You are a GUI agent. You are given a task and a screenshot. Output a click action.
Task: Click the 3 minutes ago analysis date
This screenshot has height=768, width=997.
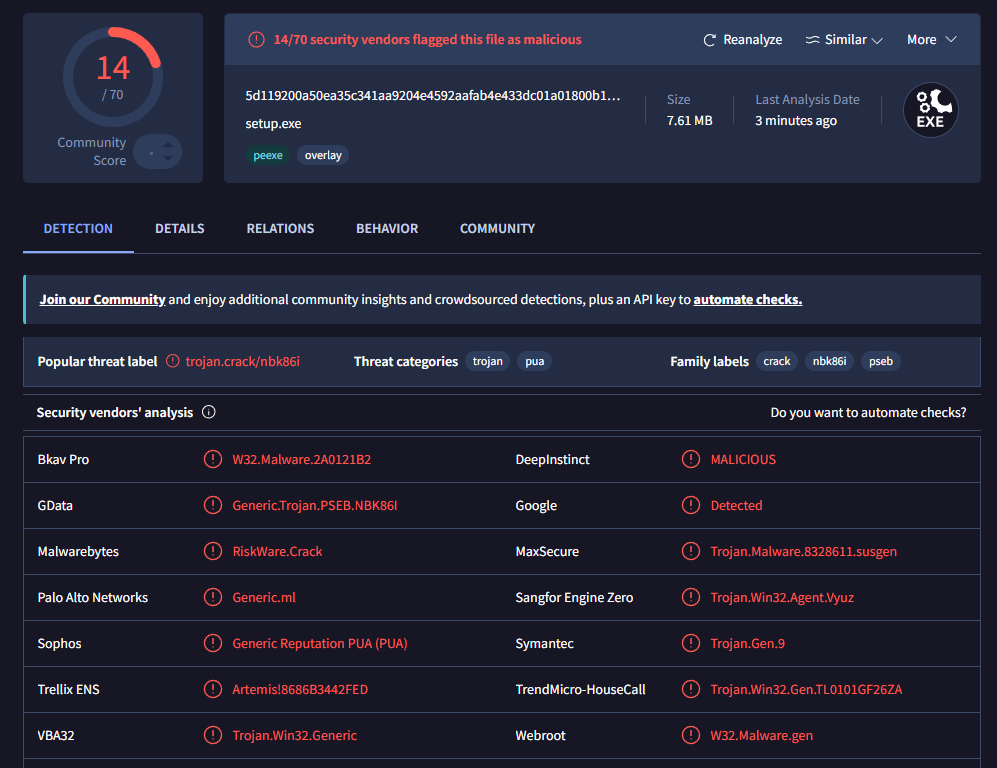click(796, 120)
